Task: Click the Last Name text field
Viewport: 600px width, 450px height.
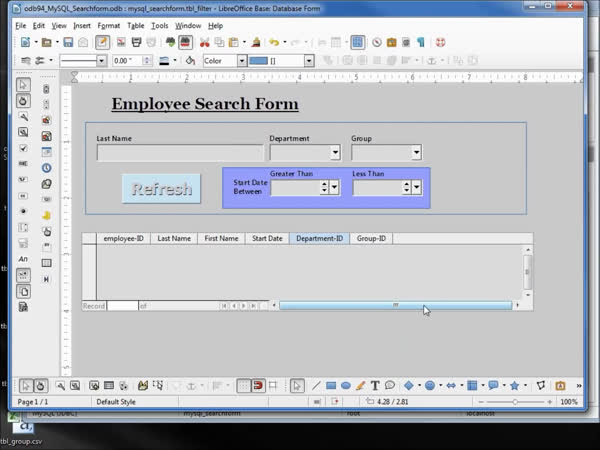Action: [179, 153]
